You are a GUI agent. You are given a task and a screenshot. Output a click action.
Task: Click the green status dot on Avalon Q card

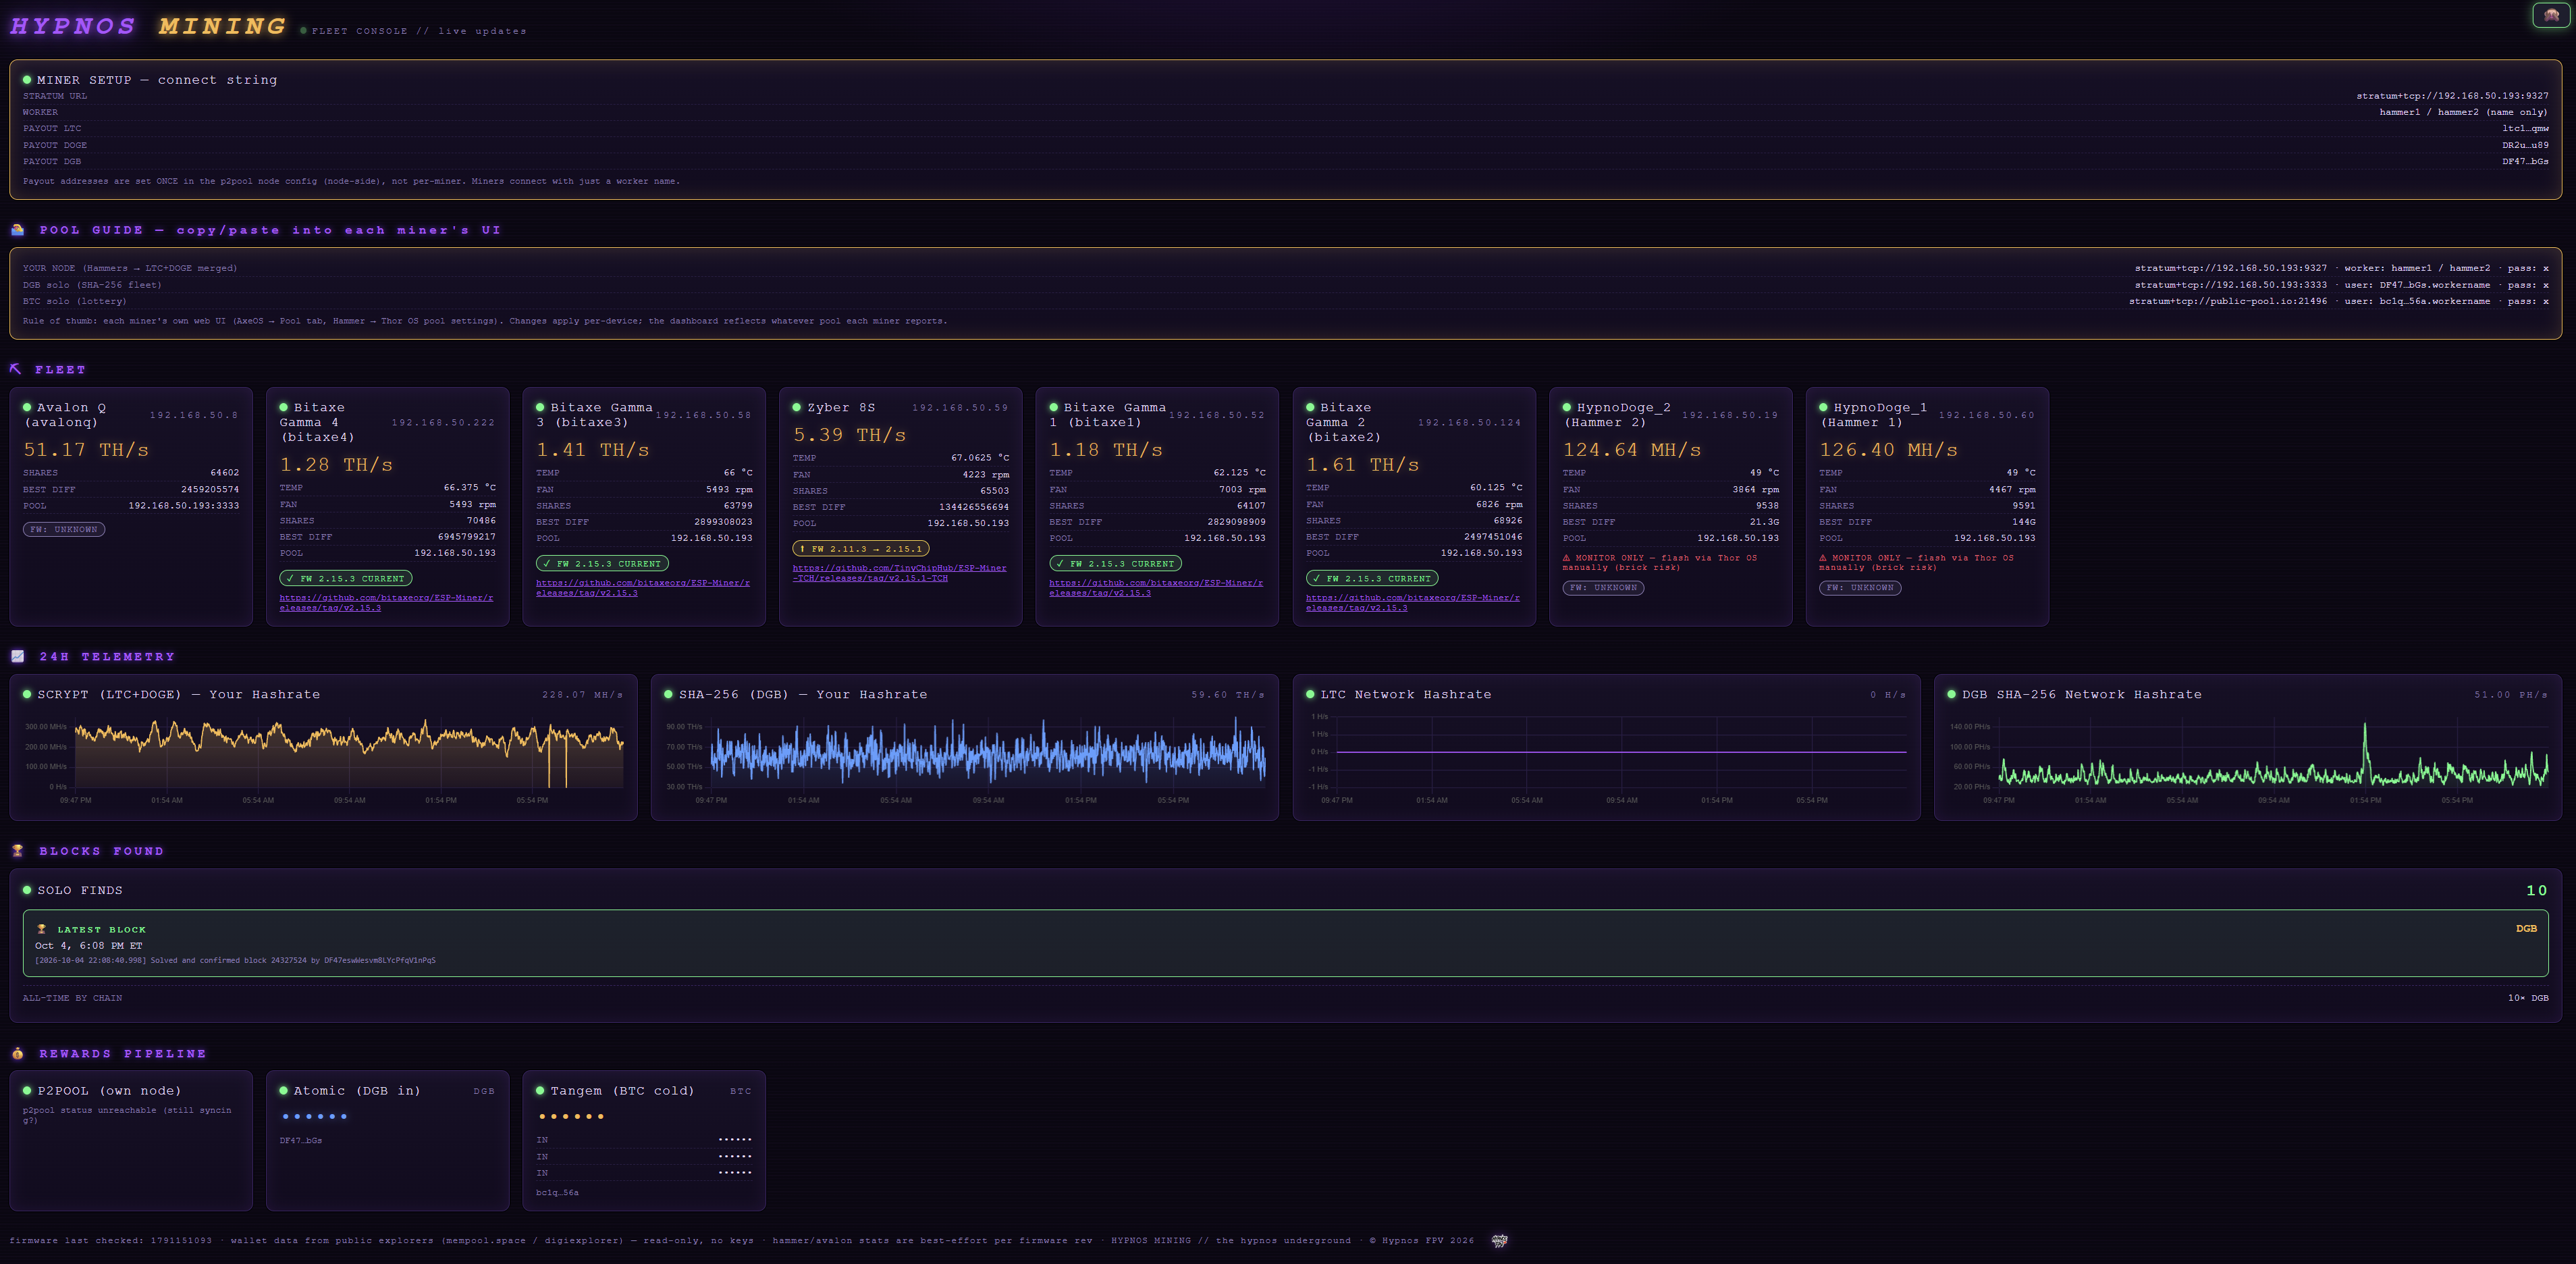27,407
